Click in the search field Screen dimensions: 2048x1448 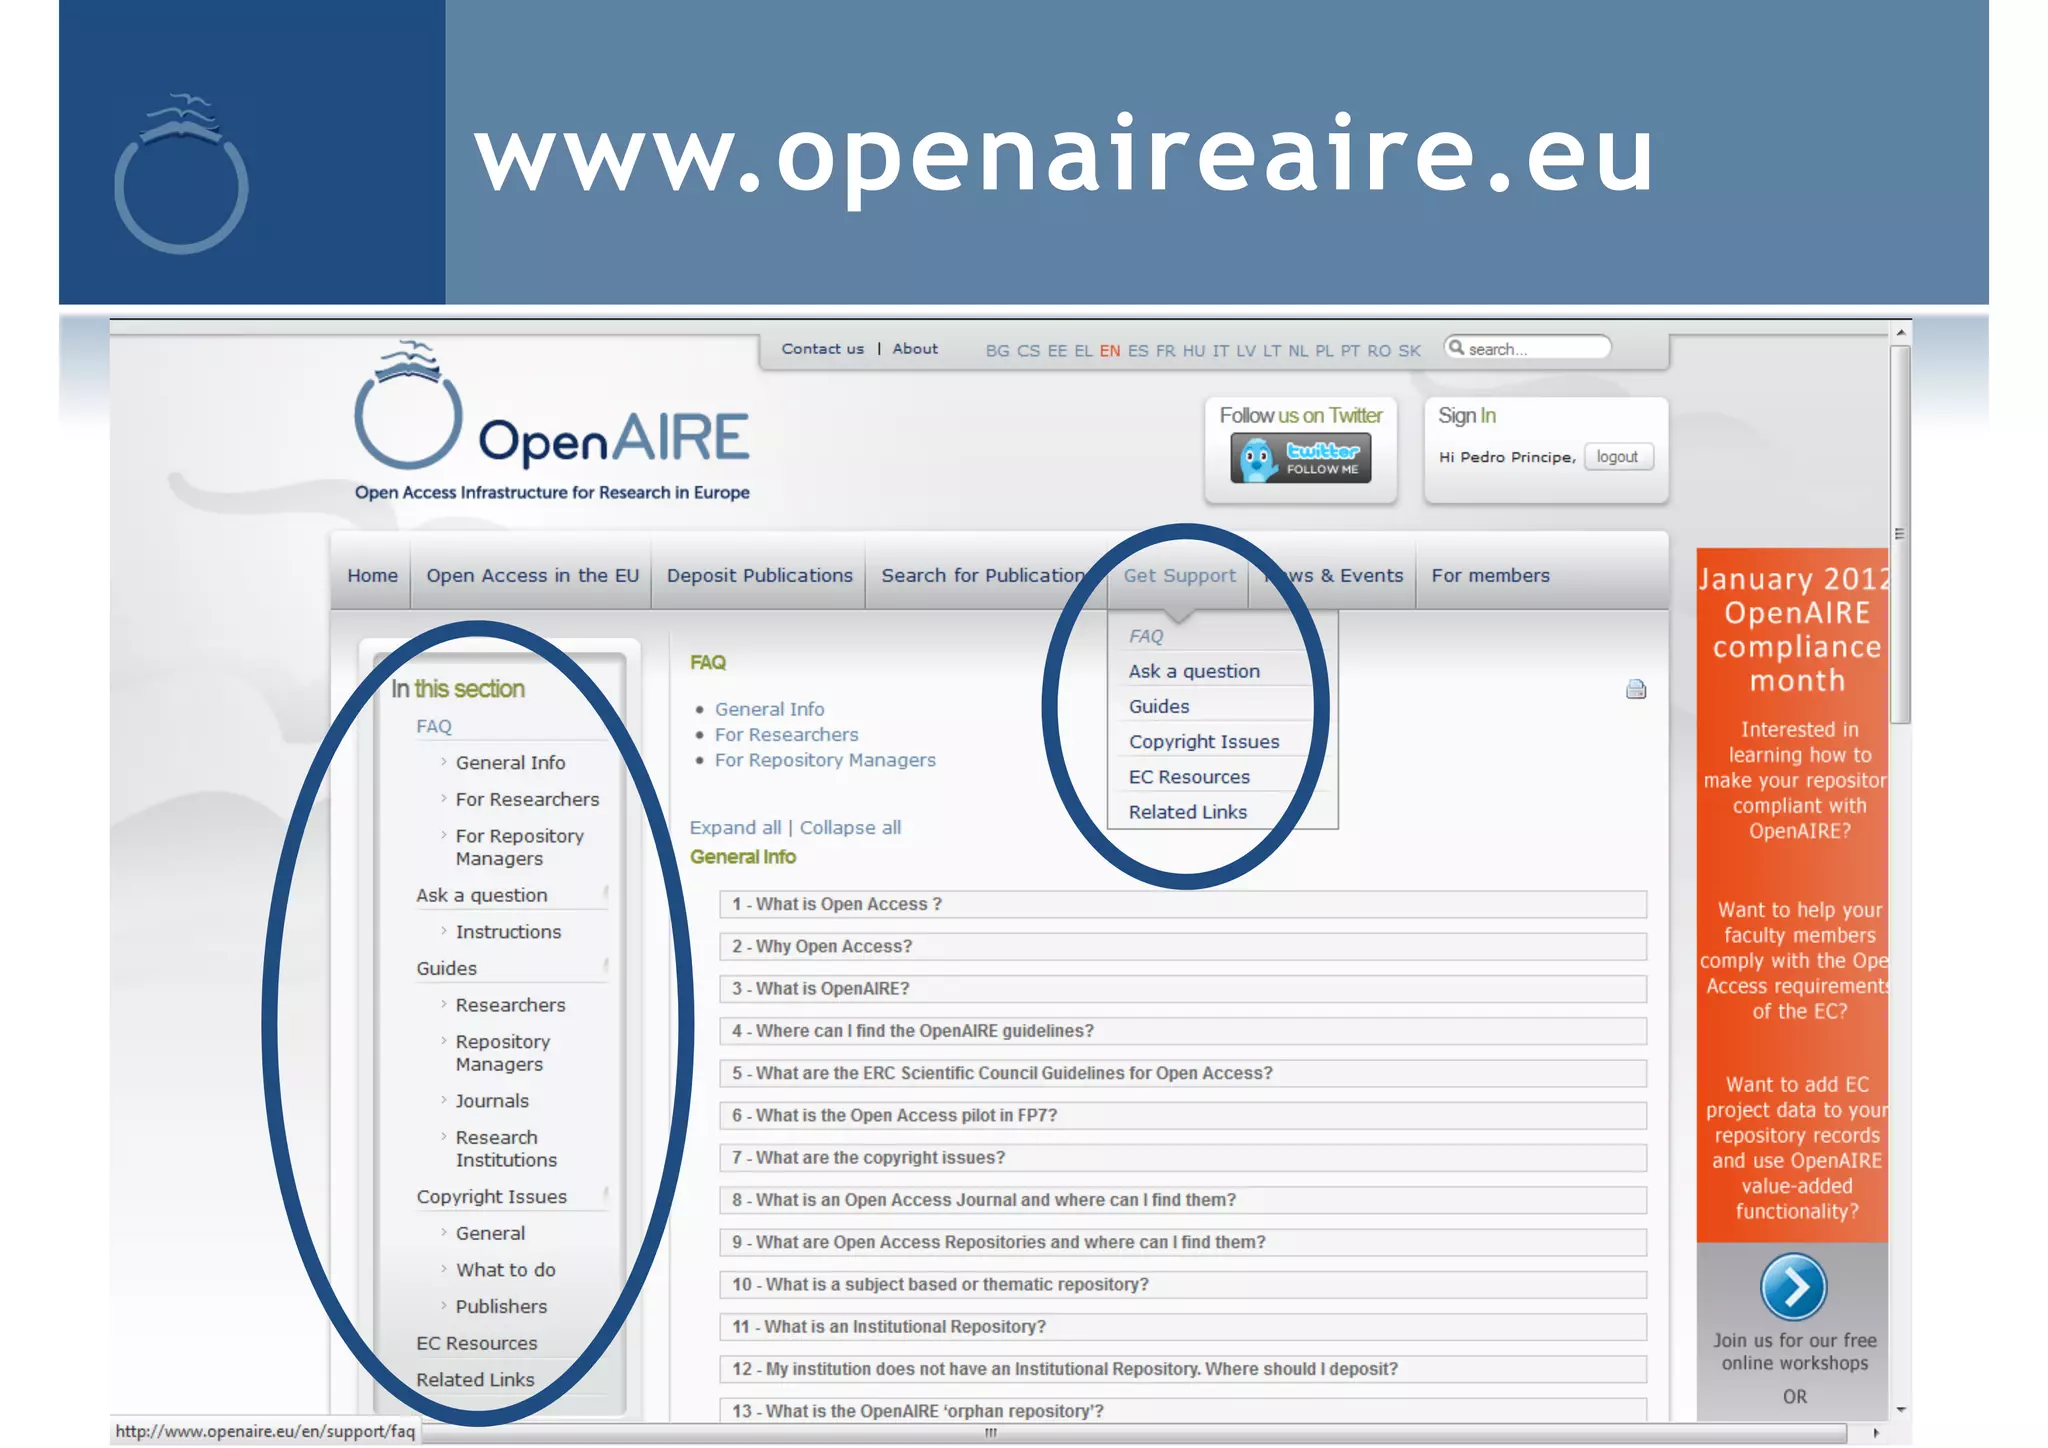[1529, 348]
